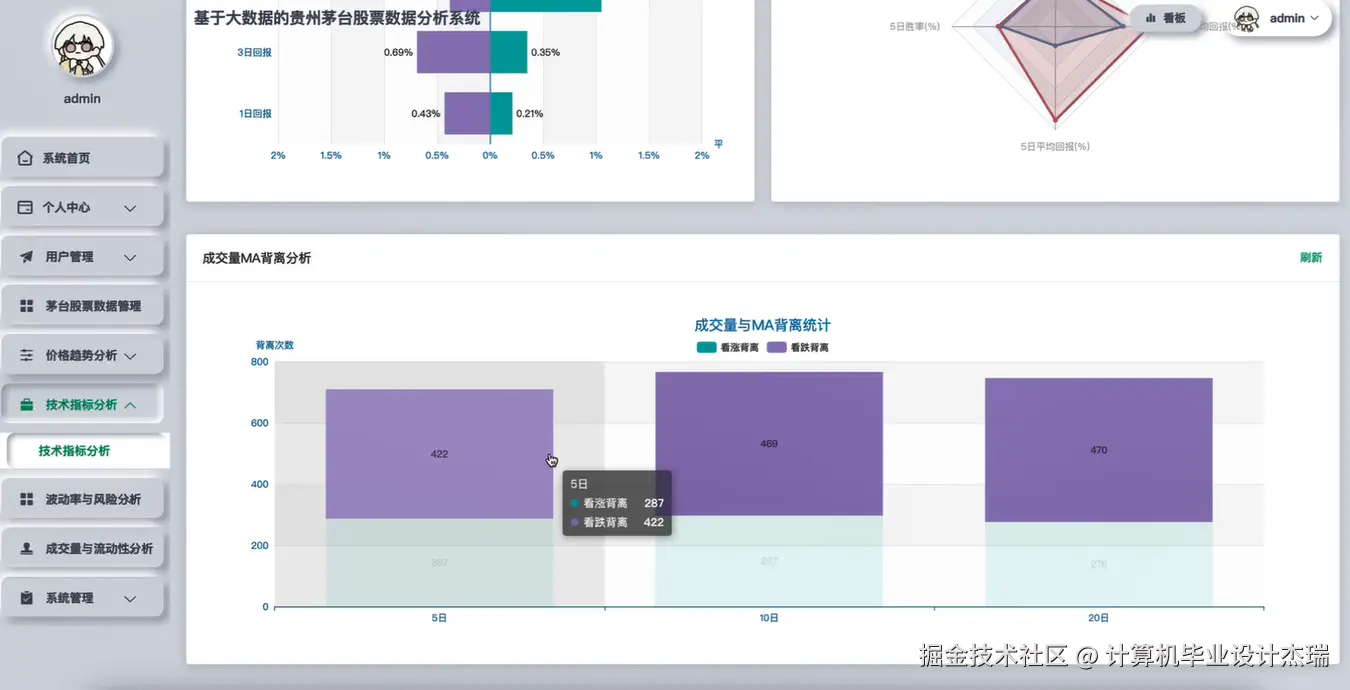Click the sliders icon beside 价格趋势分析
Viewport: 1350px width, 690px height.
point(26,355)
